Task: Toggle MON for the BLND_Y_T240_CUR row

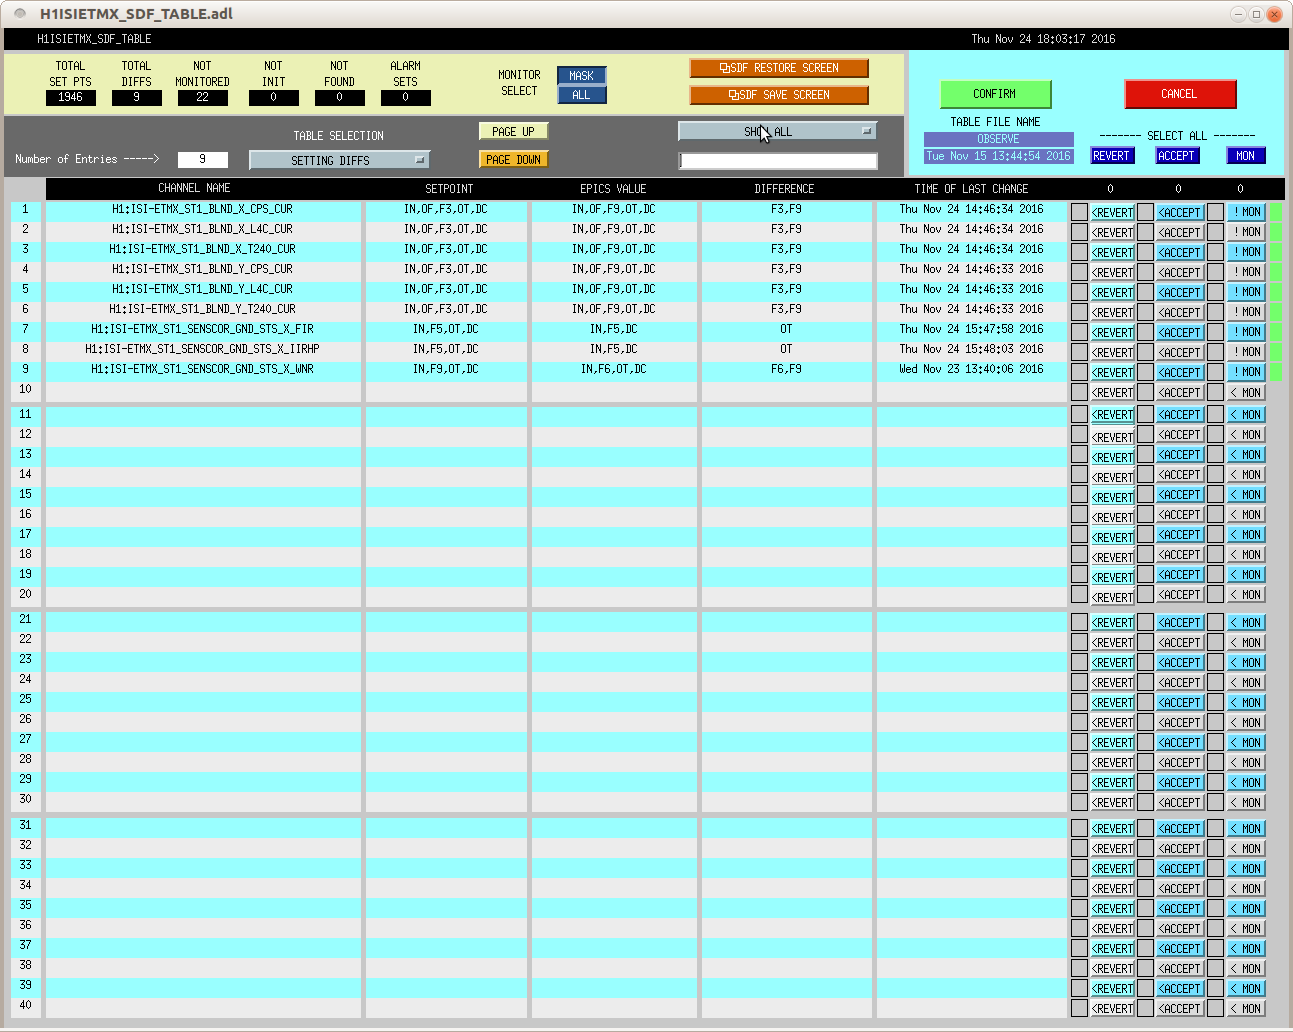Action: (1246, 312)
